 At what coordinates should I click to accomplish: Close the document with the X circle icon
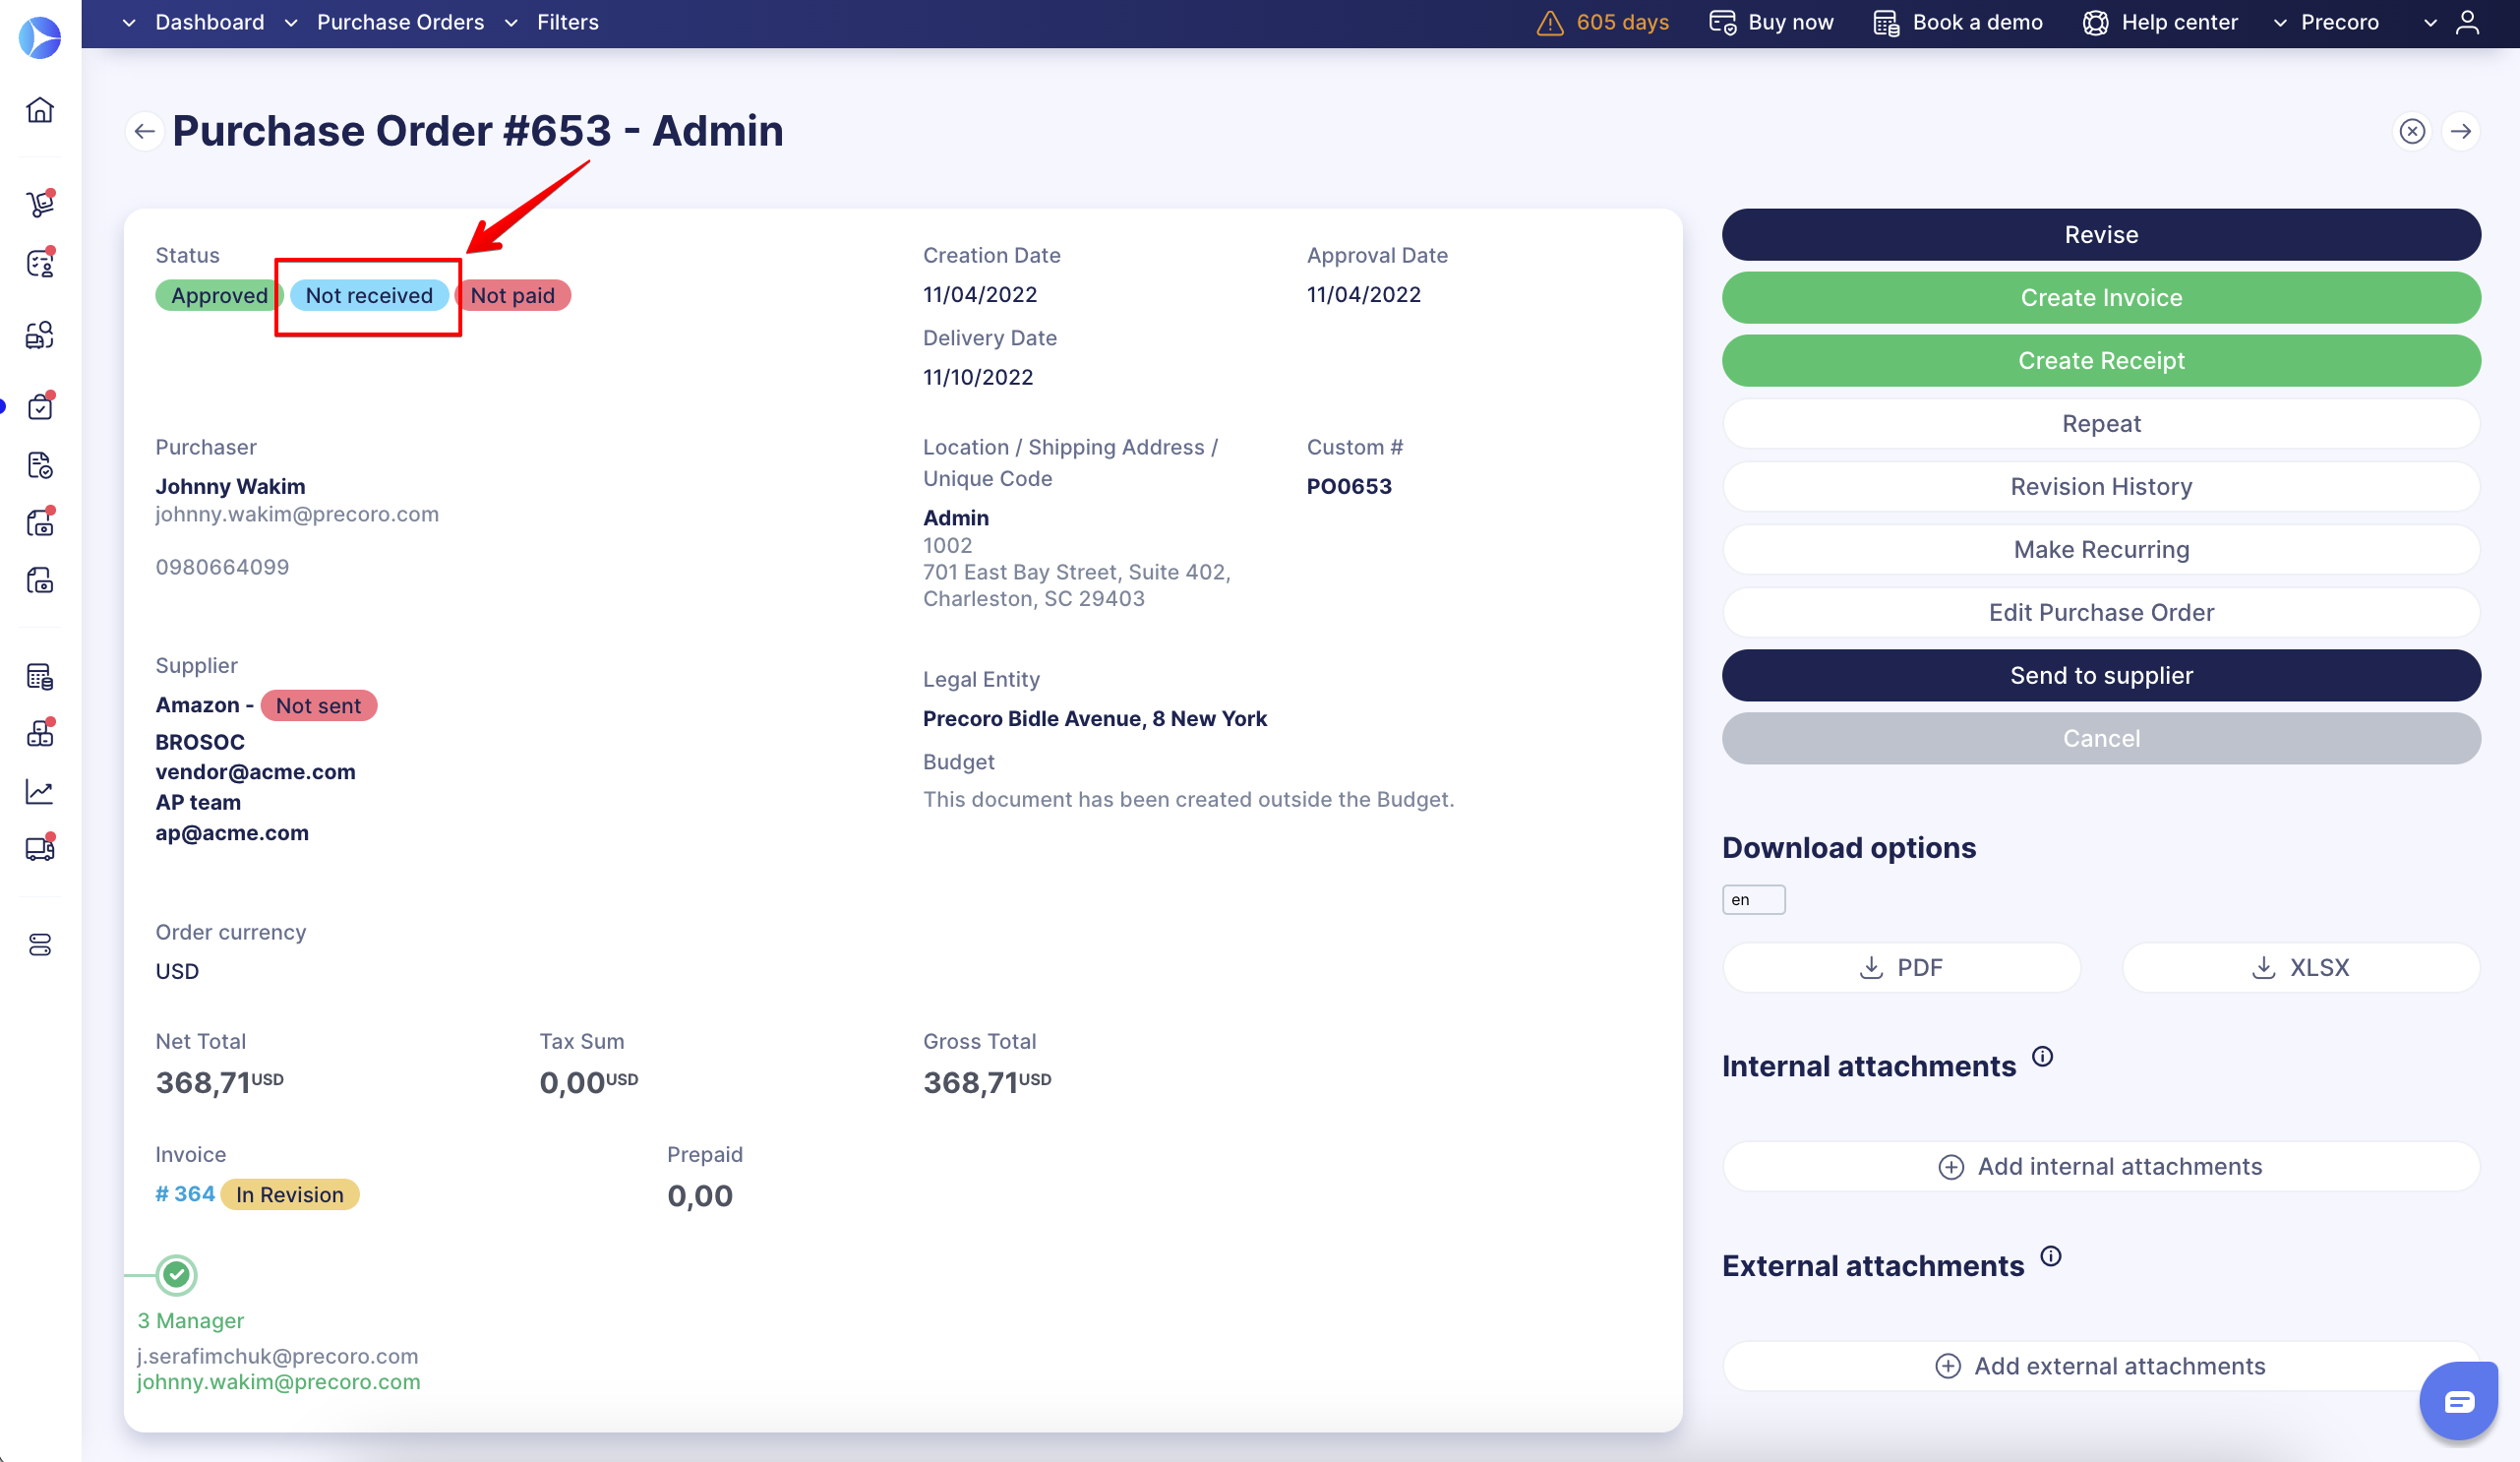point(2412,131)
